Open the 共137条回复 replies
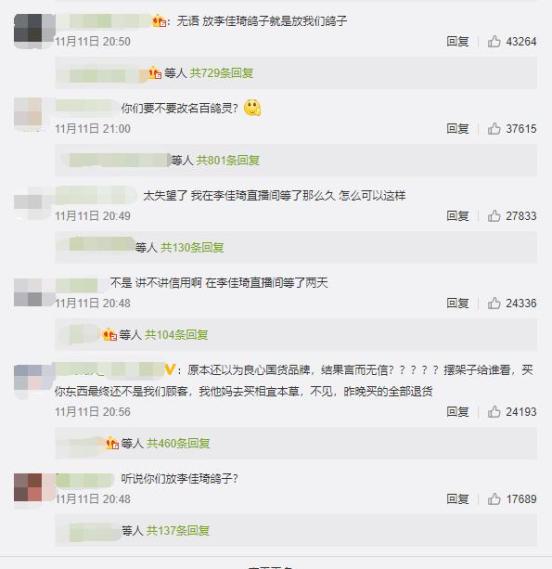Screen dimensions: 552x569 [178, 531]
